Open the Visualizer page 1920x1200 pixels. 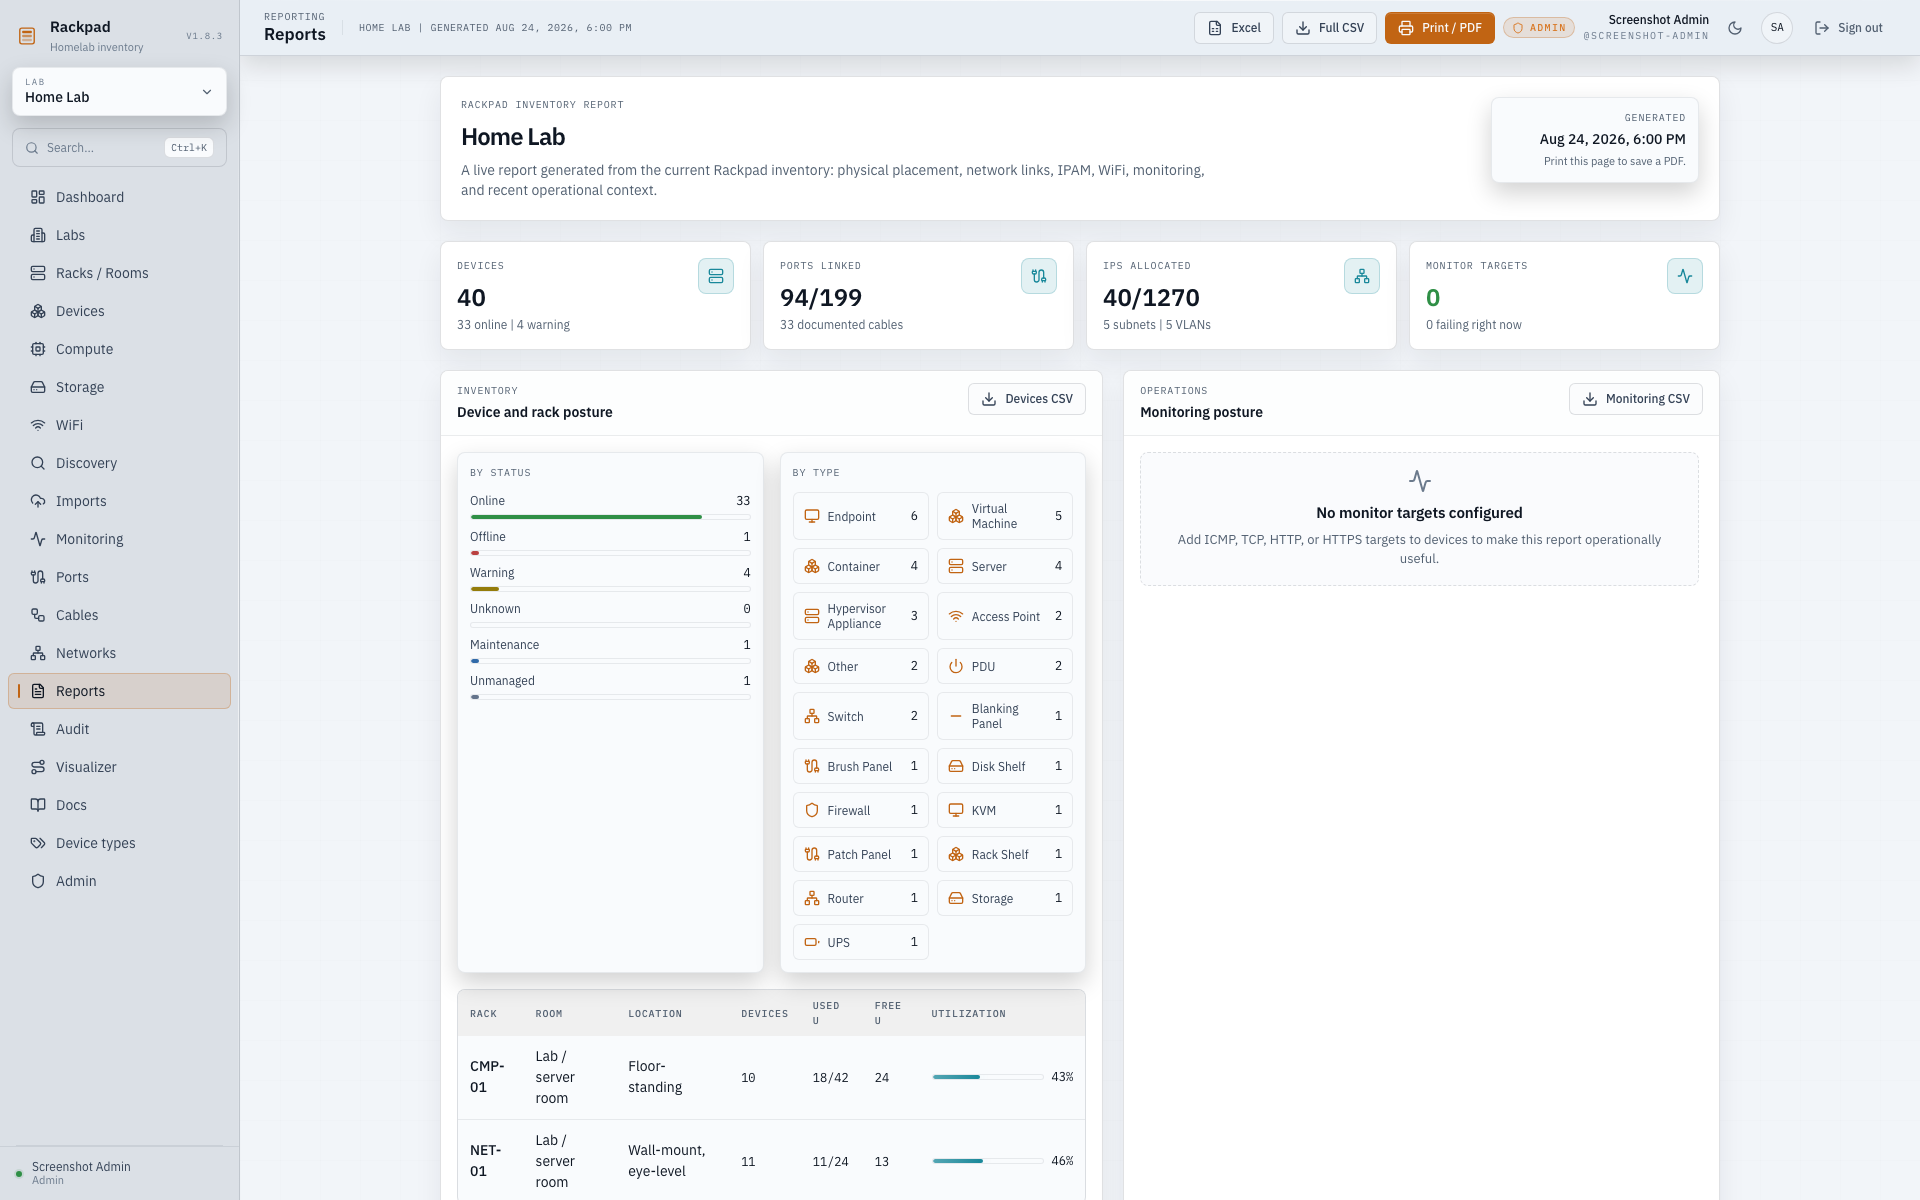pyautogui.click(x=119, y=767)
